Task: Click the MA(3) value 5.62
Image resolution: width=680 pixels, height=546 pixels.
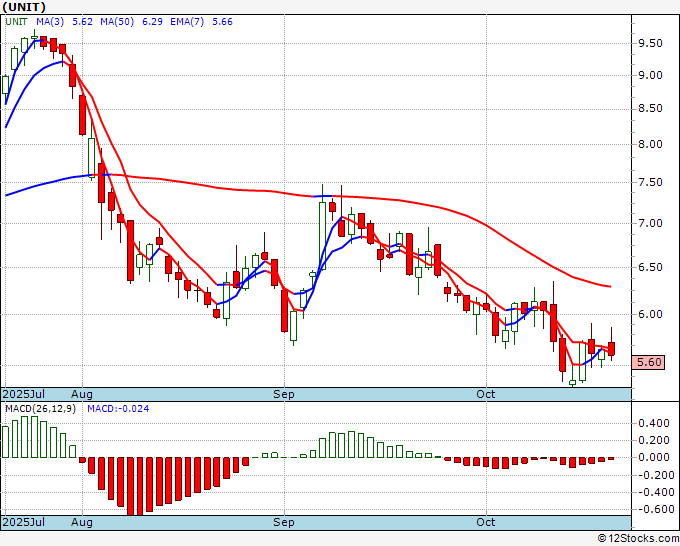Action: (x=82, y=22)
